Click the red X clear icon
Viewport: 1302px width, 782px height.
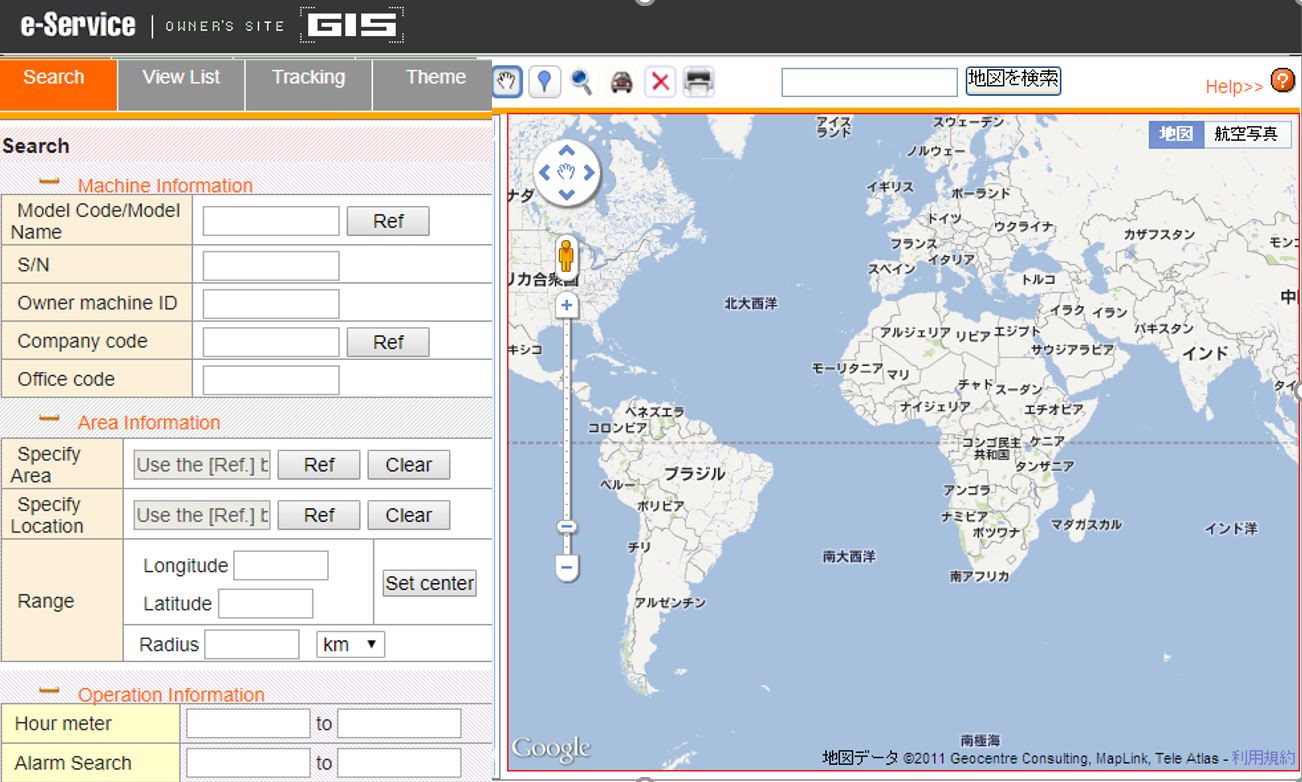(661, 82)
